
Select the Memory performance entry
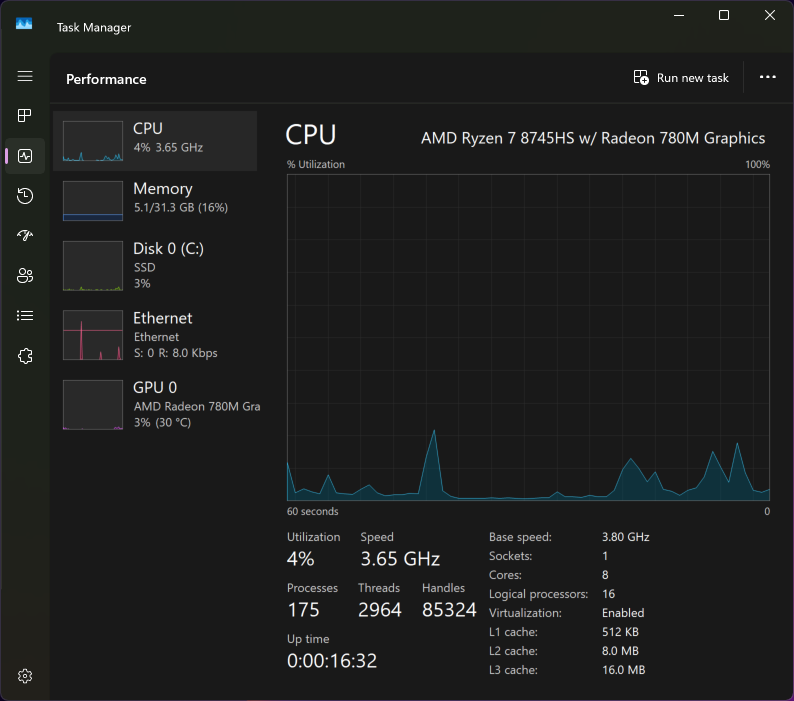coord(155,201)
